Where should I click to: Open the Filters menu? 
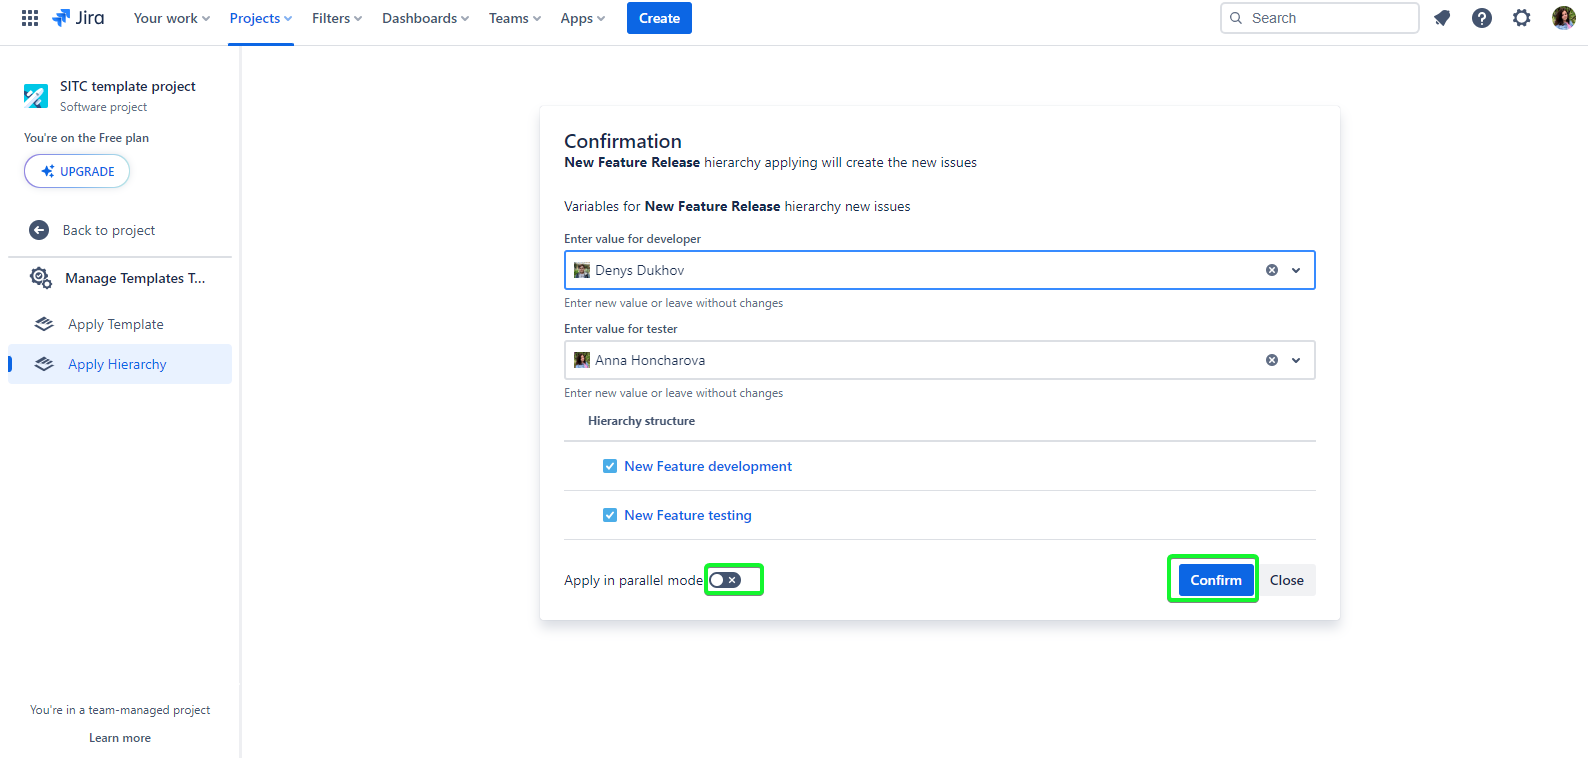pos(336,18)
